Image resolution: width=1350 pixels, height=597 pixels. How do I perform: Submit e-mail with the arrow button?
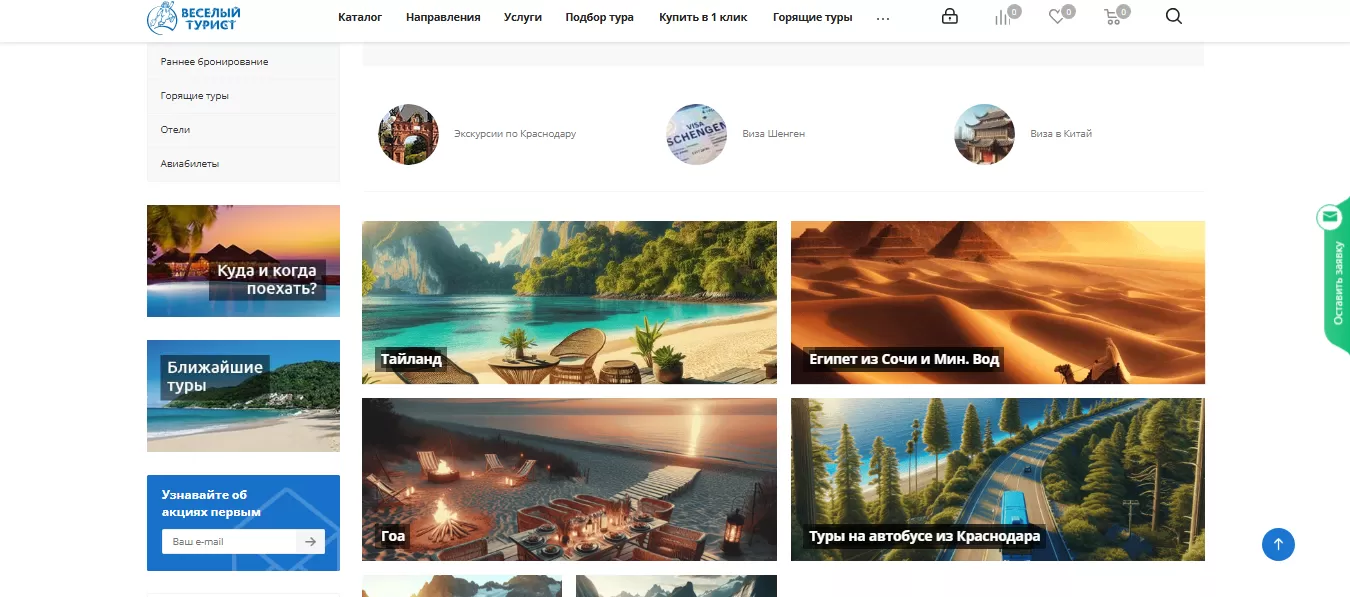[x=311, y=541]
